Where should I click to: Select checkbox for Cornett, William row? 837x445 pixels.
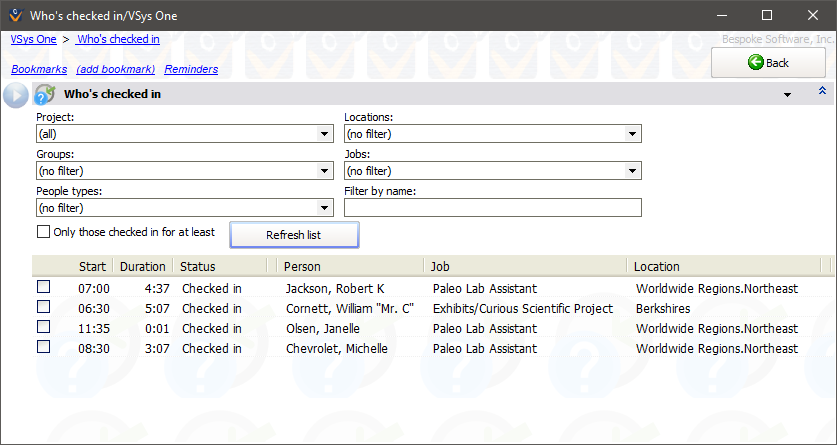(43, 308)
